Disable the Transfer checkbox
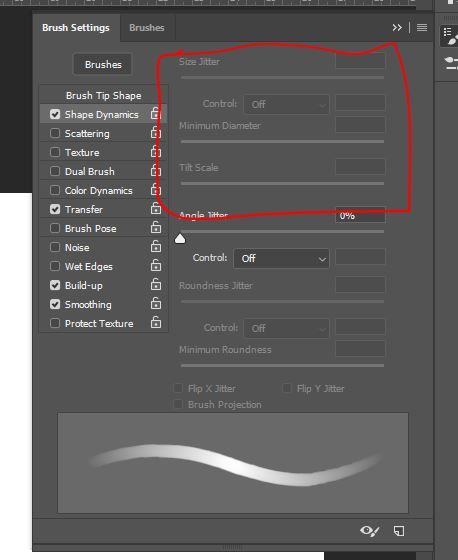 (x=55, y=209)
